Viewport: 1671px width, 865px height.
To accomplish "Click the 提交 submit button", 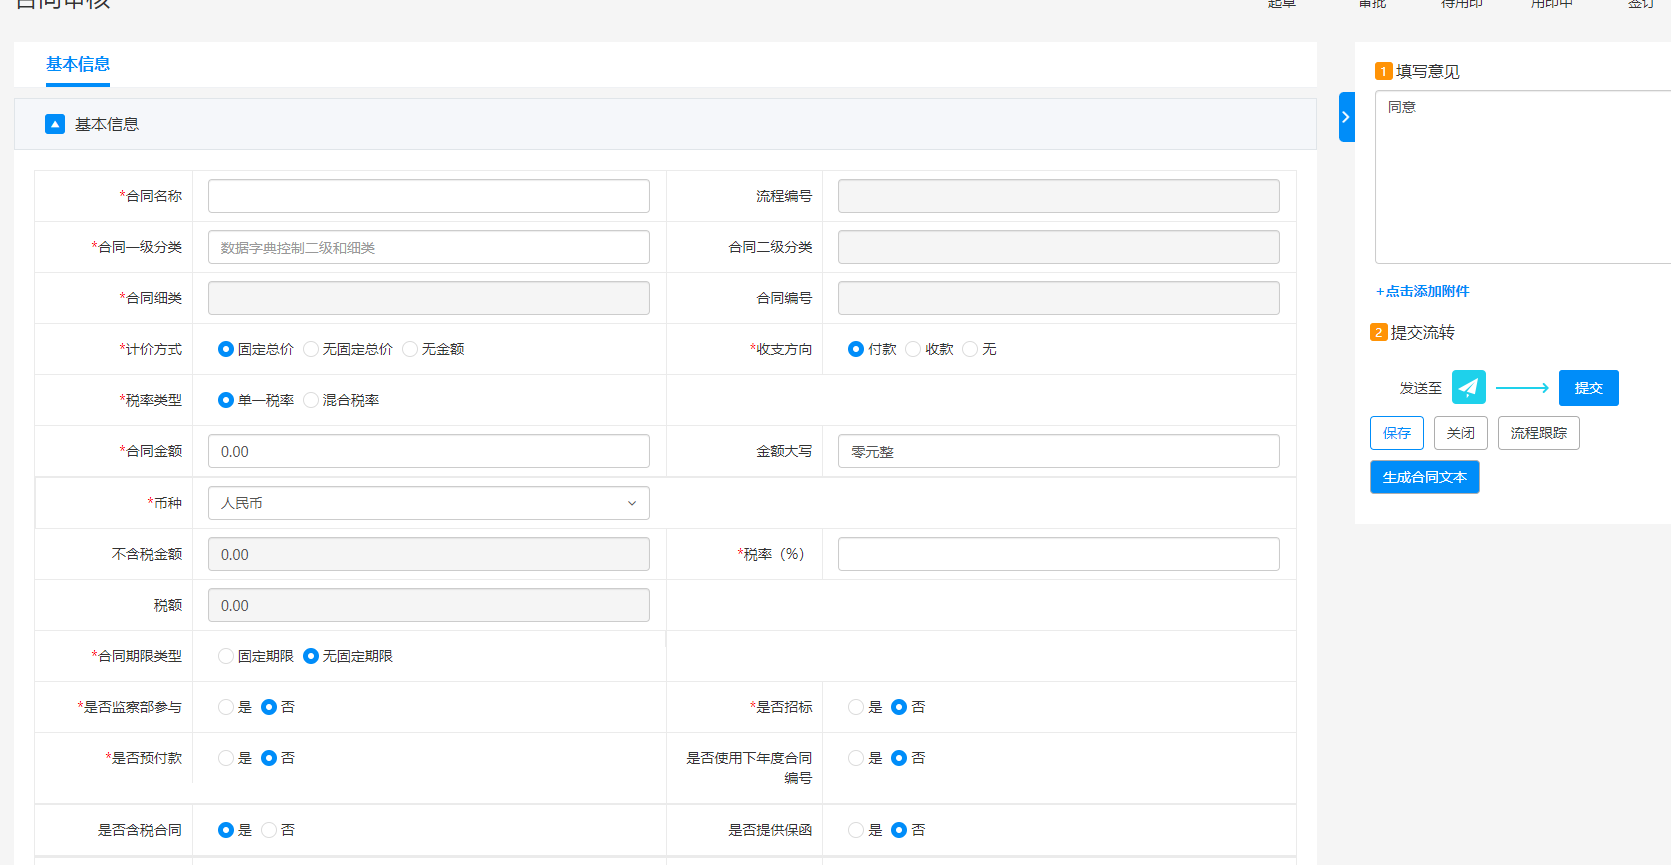I will [x=1588, y=388].
